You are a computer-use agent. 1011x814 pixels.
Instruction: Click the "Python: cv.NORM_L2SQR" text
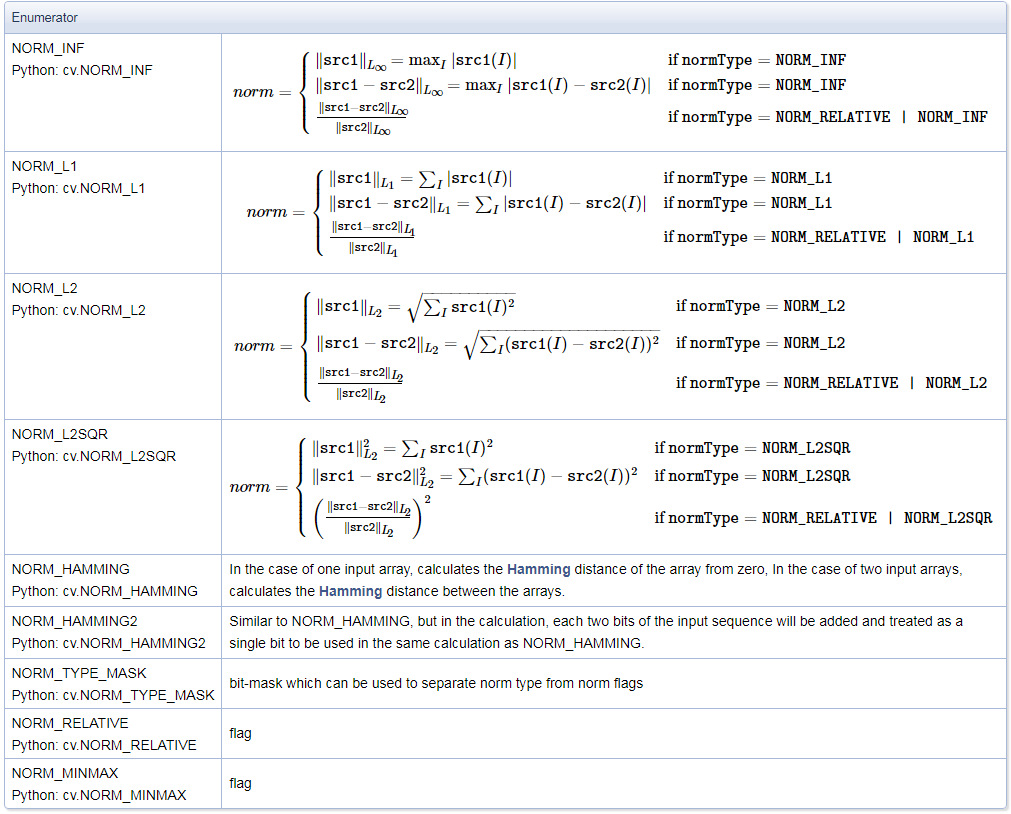click(94, 456)
